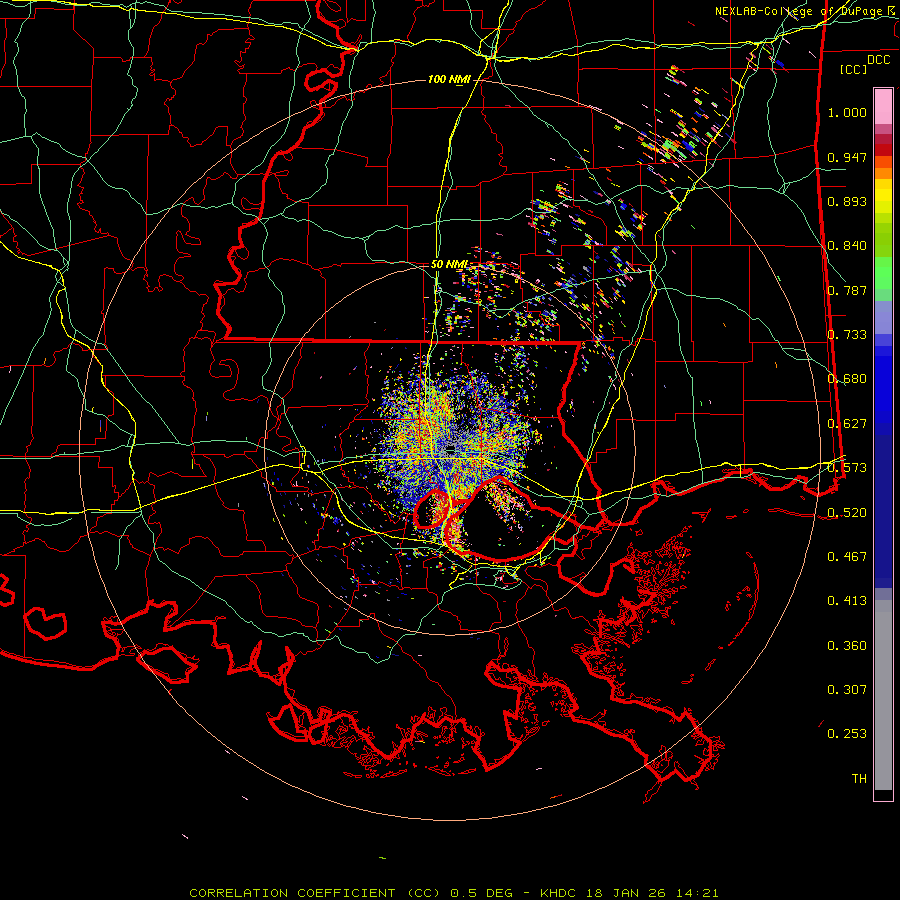
Task: Click the 18 JAN 26 date in the caption
Action: coord(626,893)
